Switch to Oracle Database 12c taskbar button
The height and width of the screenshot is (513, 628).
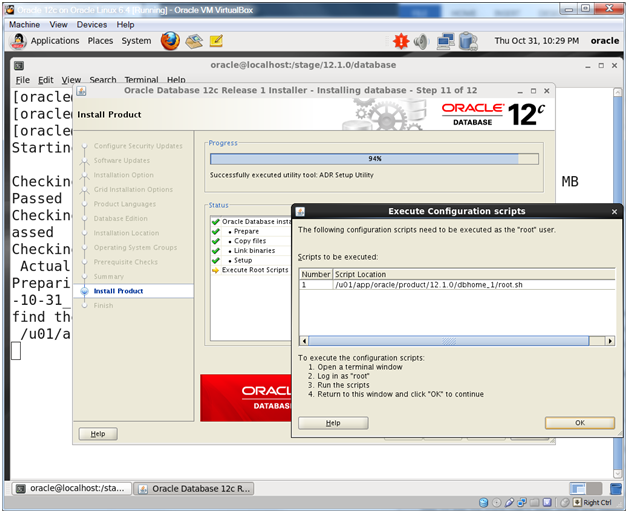click(x=196, y=489)
